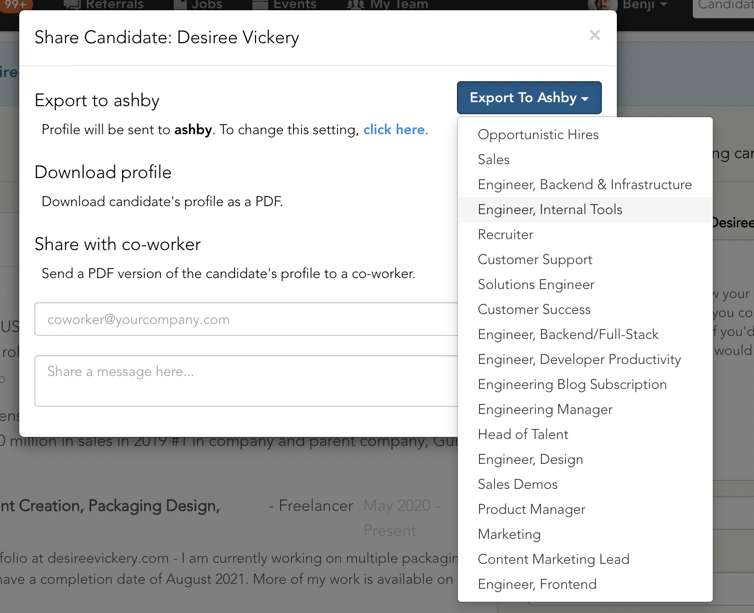Select Solutions Engineer option
This screenshot has width=754, height=613.
point(585,285)
